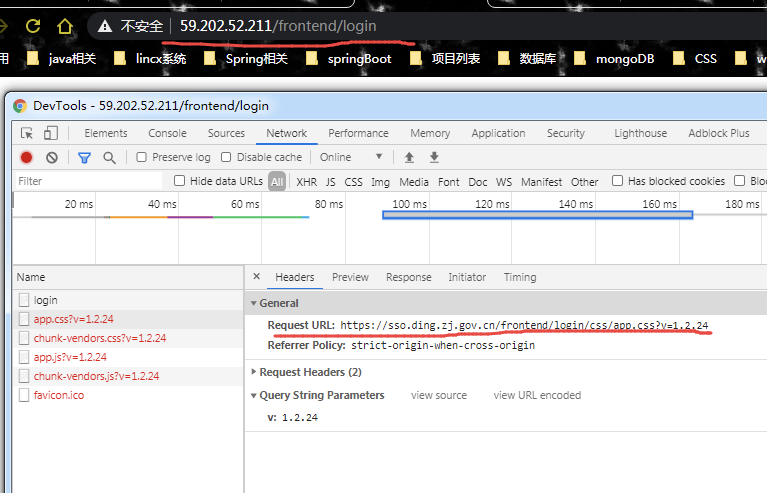
Task: Click the view source link
Action: tap(438, 395)
